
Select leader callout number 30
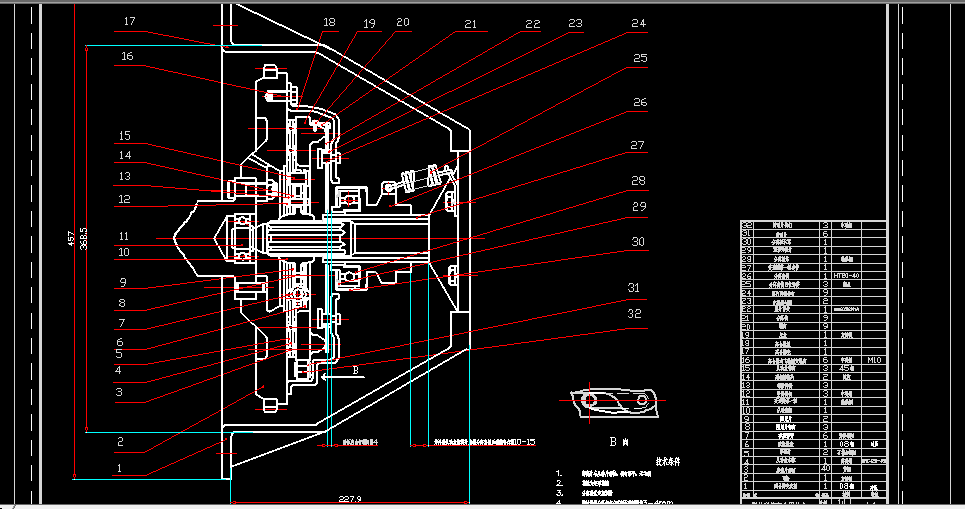pyautogui.click(x=638, y=242)
